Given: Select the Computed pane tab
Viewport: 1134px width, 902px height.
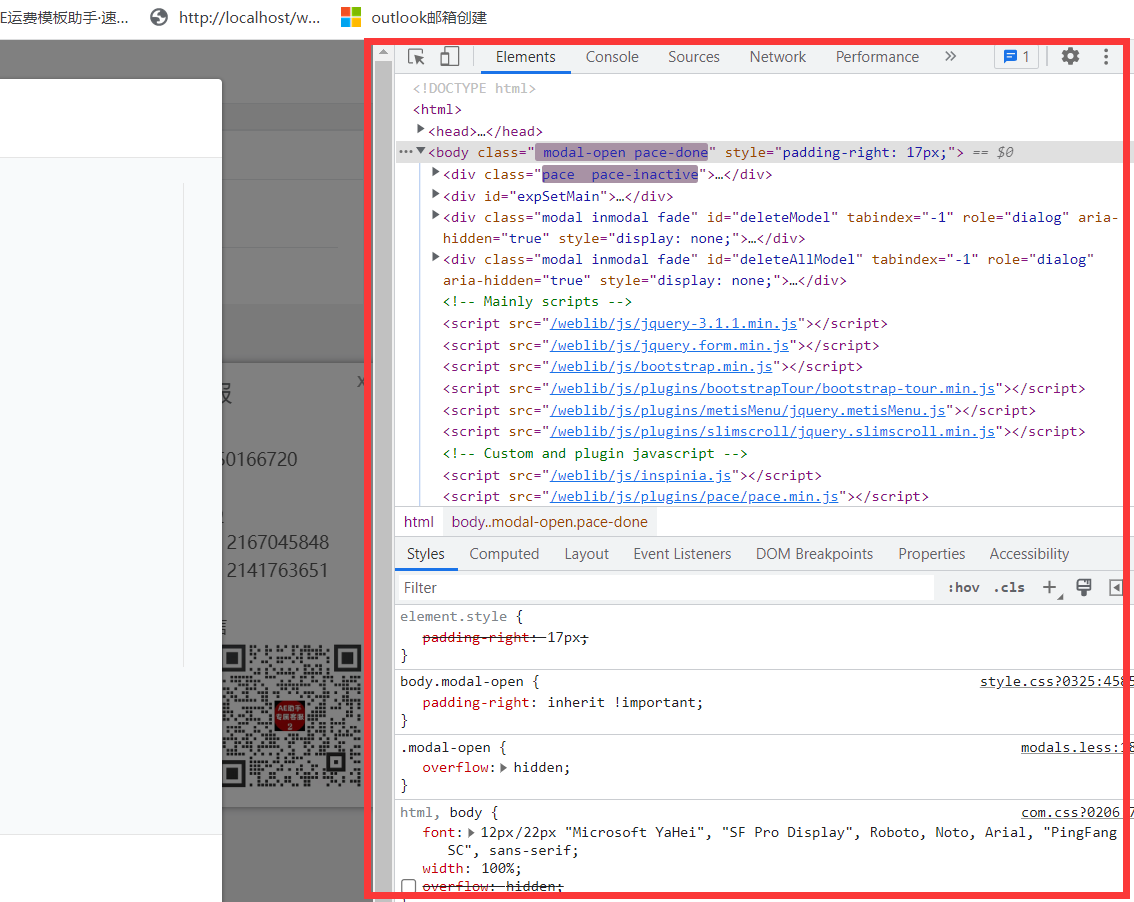Looking at the screenshot, I should [504, 554].
